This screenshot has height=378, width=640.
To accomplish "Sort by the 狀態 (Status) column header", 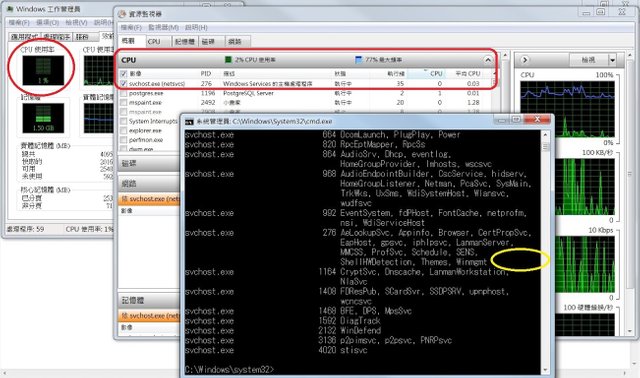I will [x=340, y=73].
